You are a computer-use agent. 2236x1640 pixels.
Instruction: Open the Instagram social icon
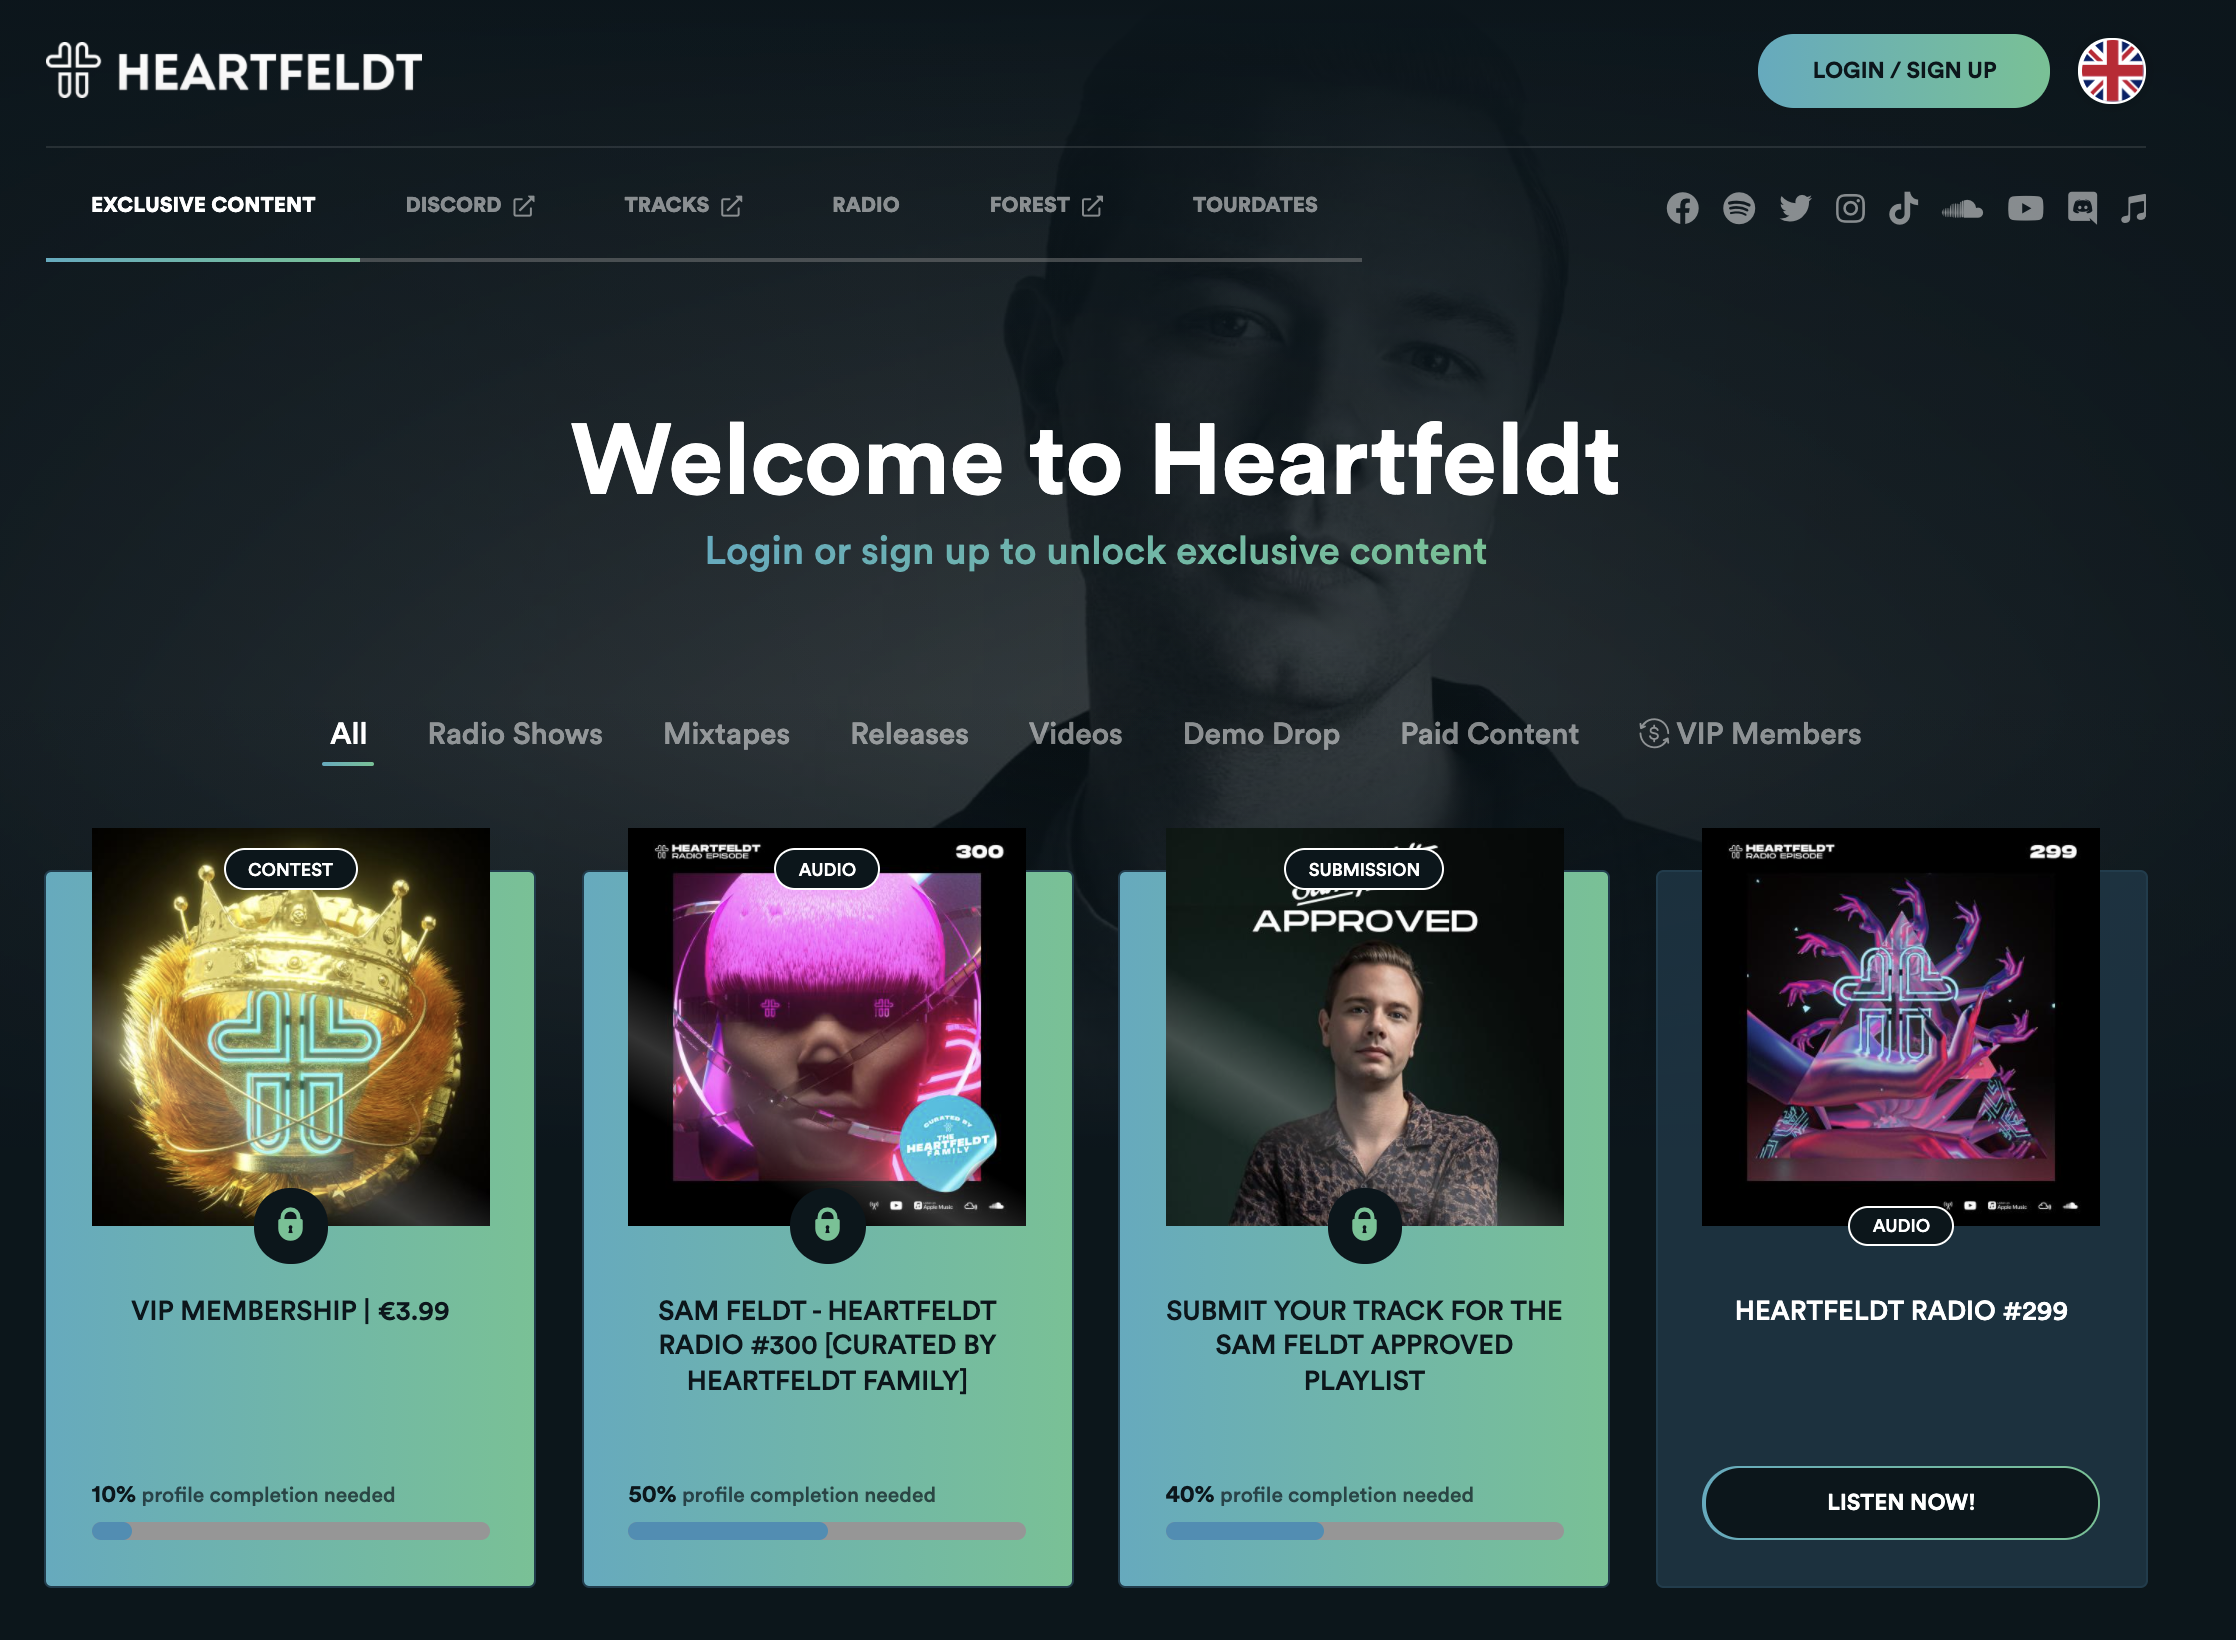coord(1850,208)
